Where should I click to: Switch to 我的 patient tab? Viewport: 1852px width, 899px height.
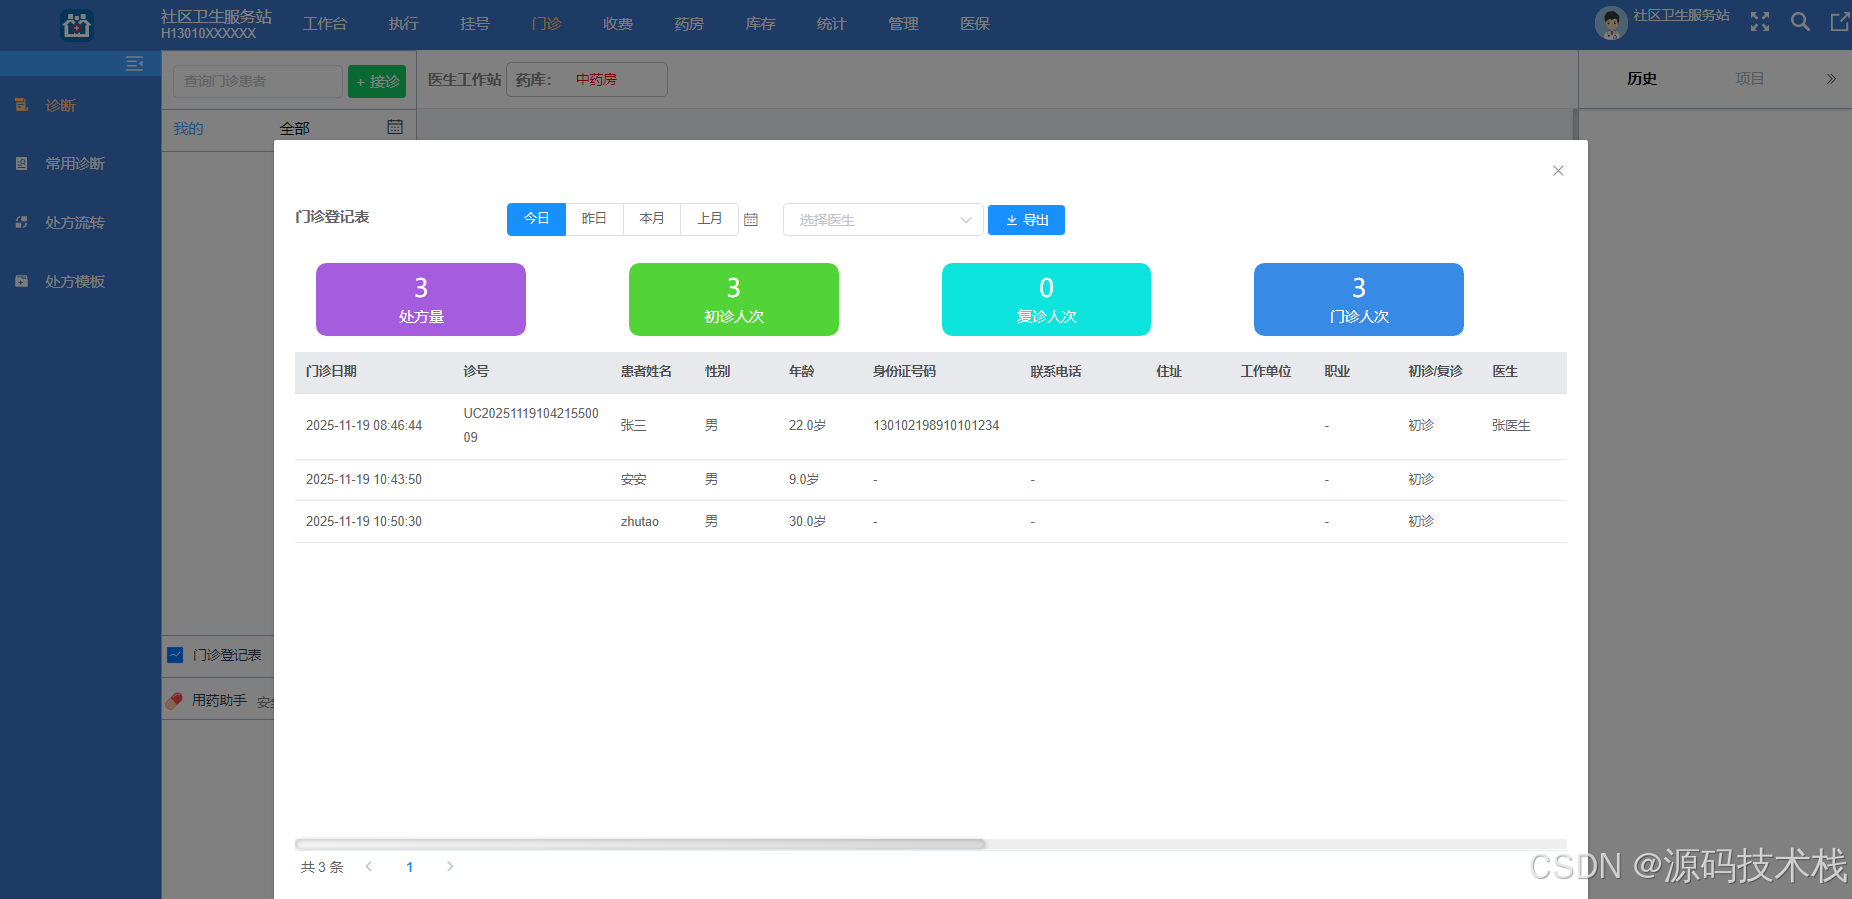(188, 128)
